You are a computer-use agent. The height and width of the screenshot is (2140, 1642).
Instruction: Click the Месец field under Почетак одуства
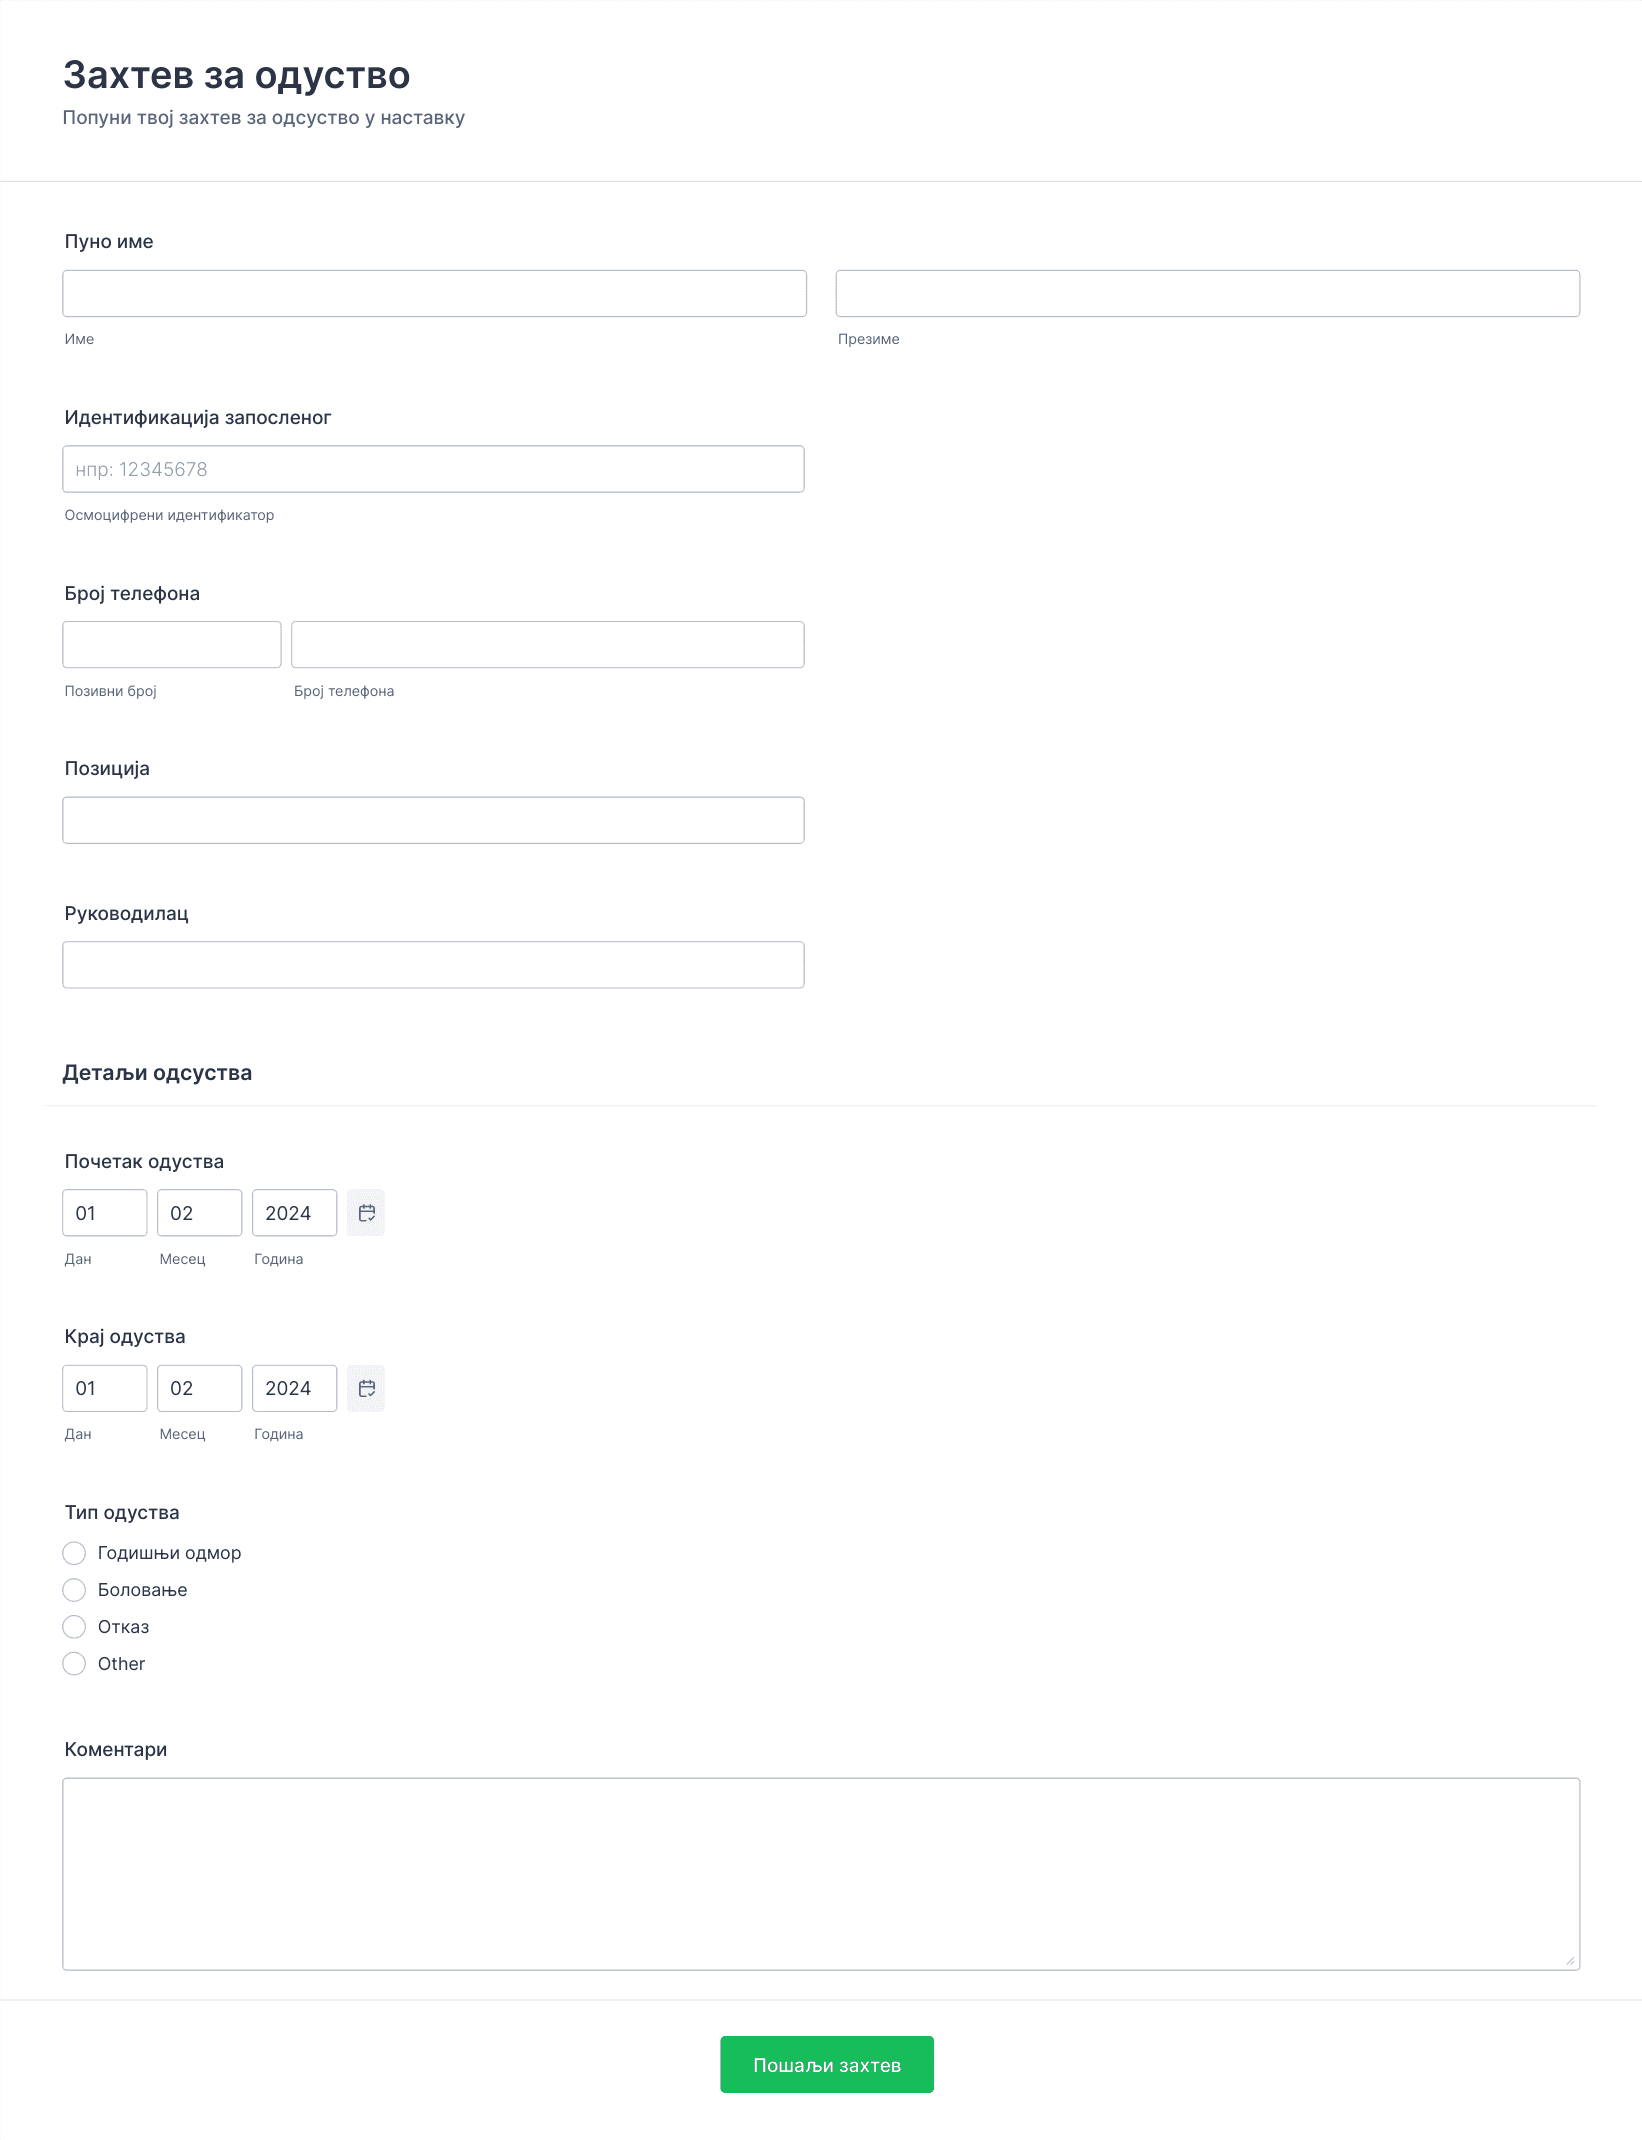click(x=200, y=1213)
